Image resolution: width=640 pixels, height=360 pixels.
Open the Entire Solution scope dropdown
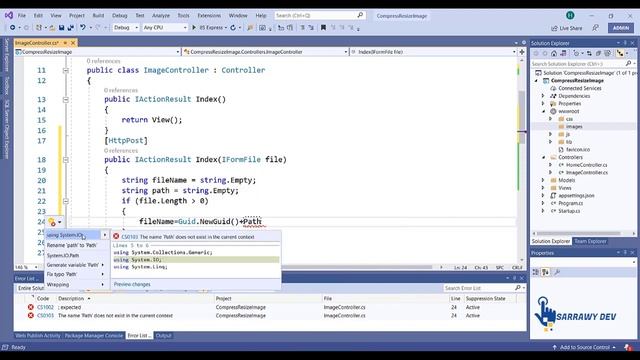[x=31, y=288]
